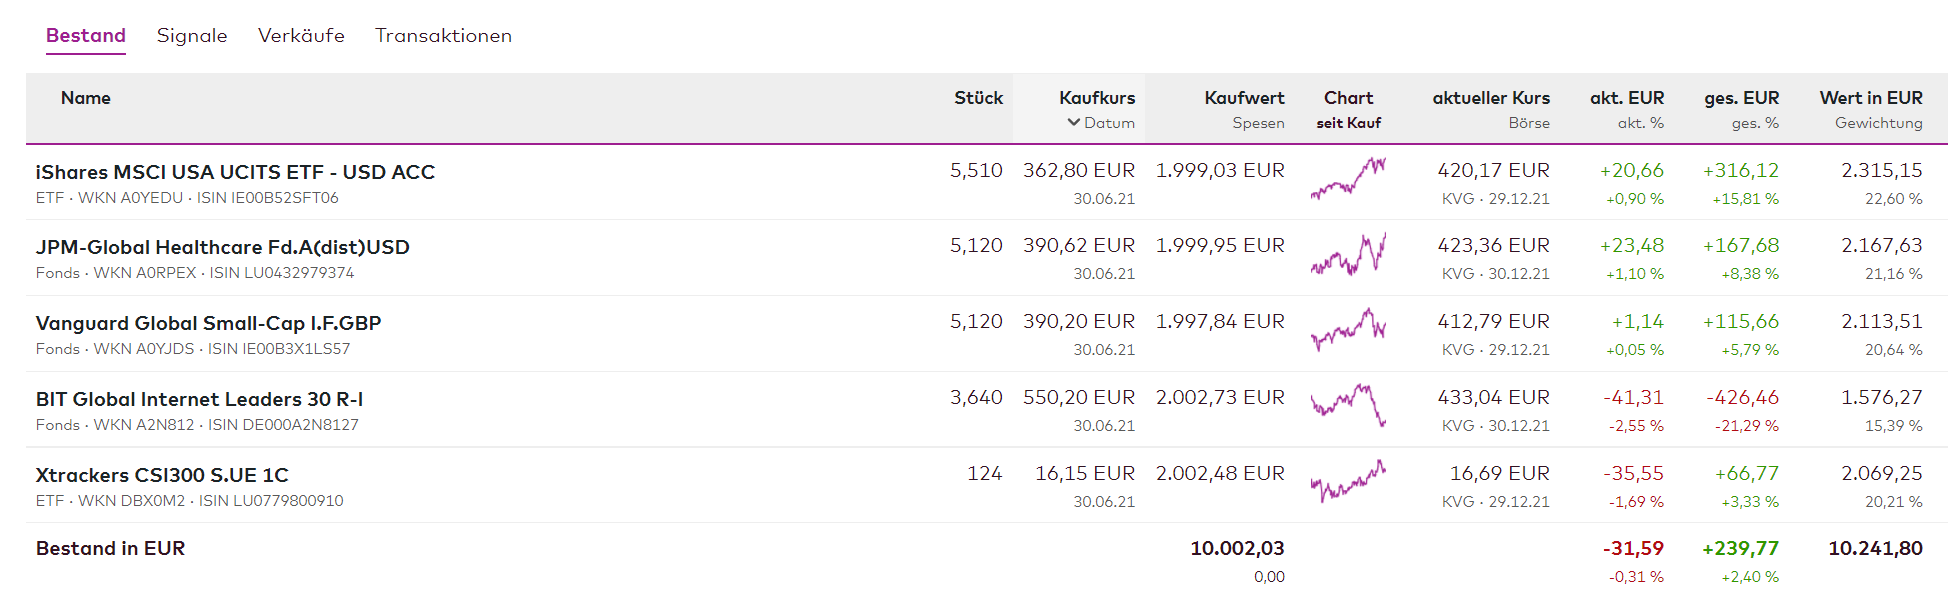Sort by Stück column header

coord(978,98)
